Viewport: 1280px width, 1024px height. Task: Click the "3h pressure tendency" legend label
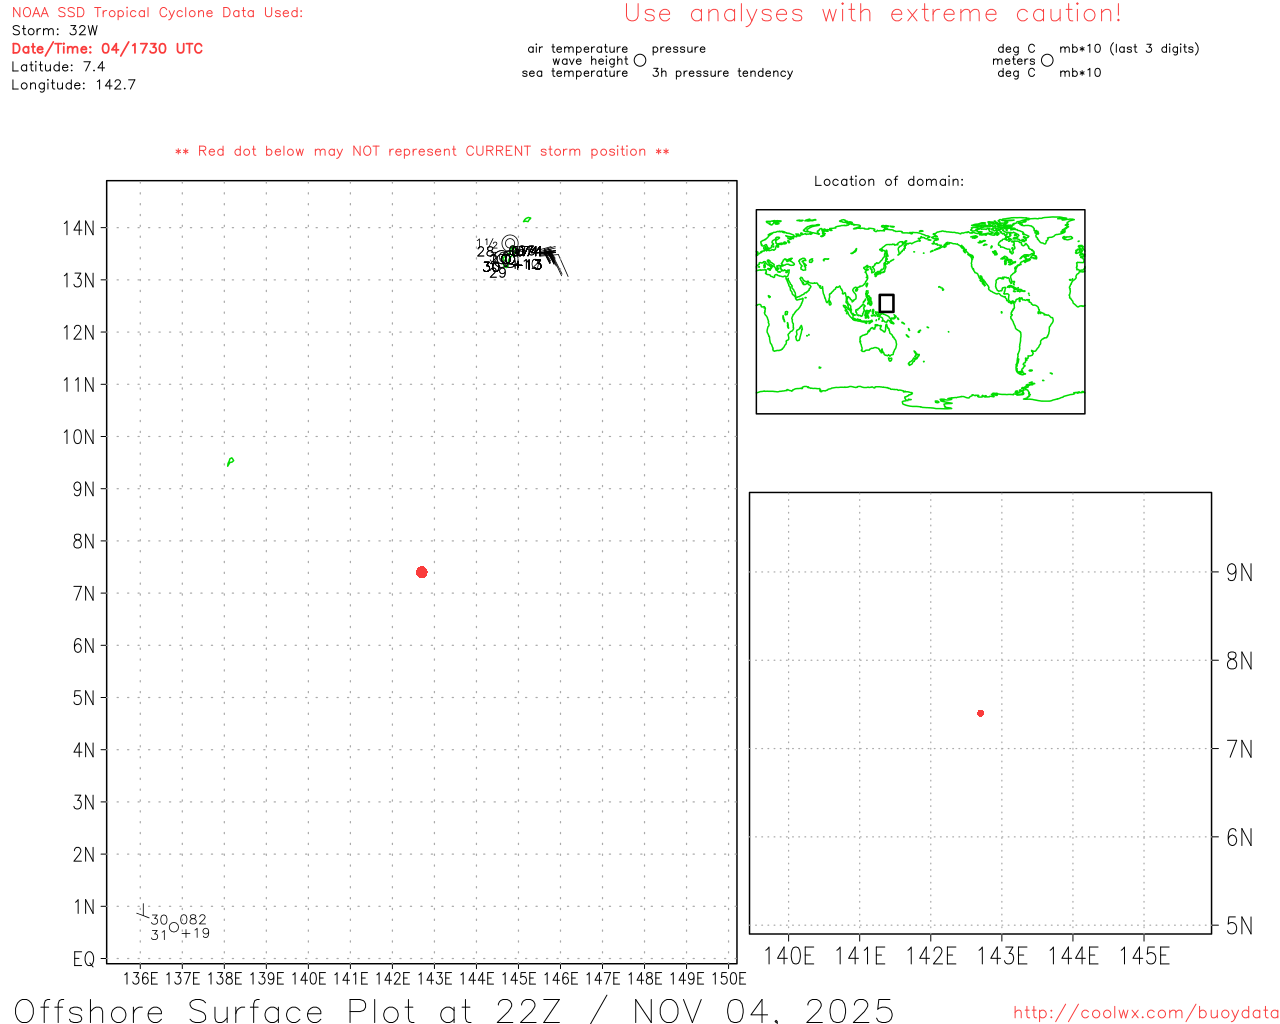tap(722, 73)
